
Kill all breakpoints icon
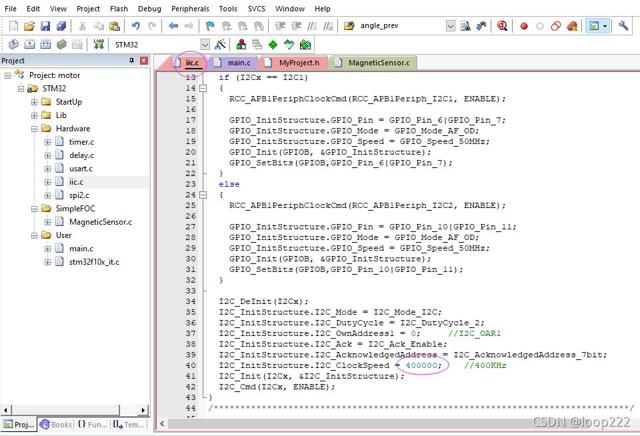[572, 26]
